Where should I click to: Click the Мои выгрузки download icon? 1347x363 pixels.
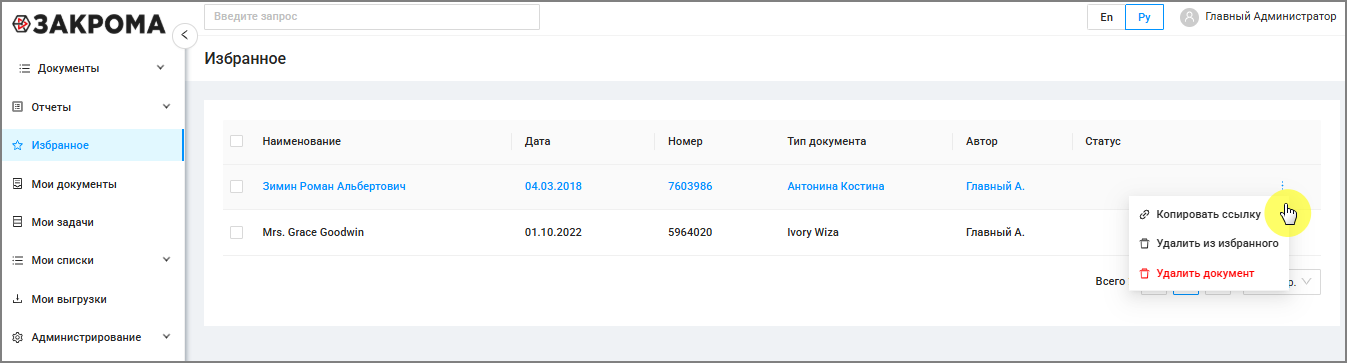pos(17,299)
